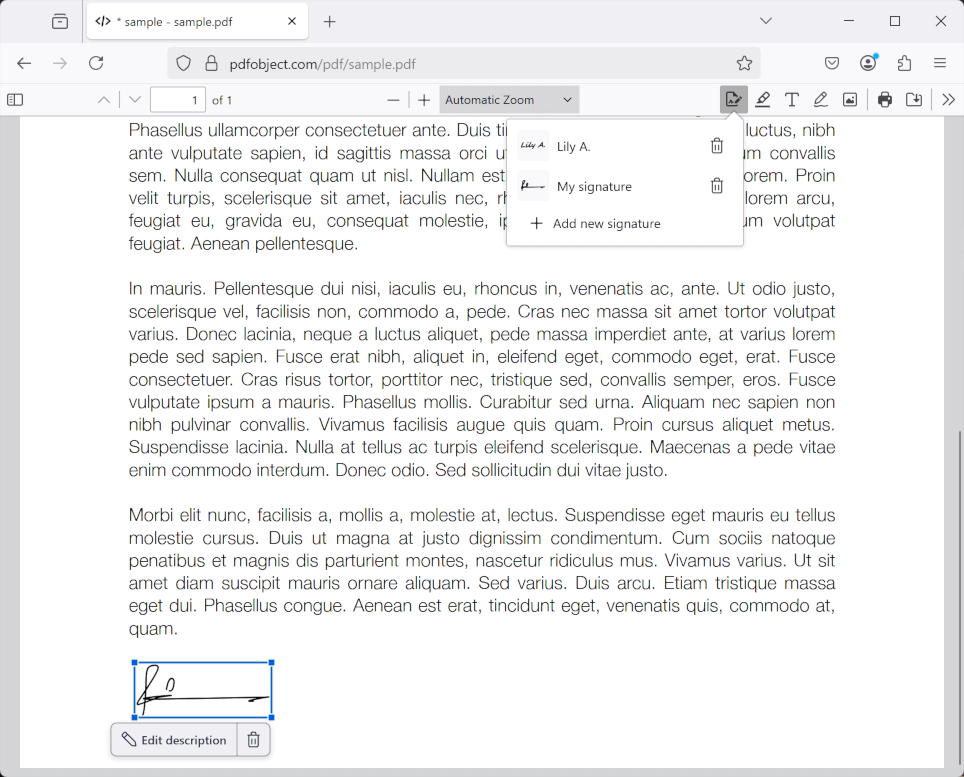Click the address bar URL

[x=322, y=64]
